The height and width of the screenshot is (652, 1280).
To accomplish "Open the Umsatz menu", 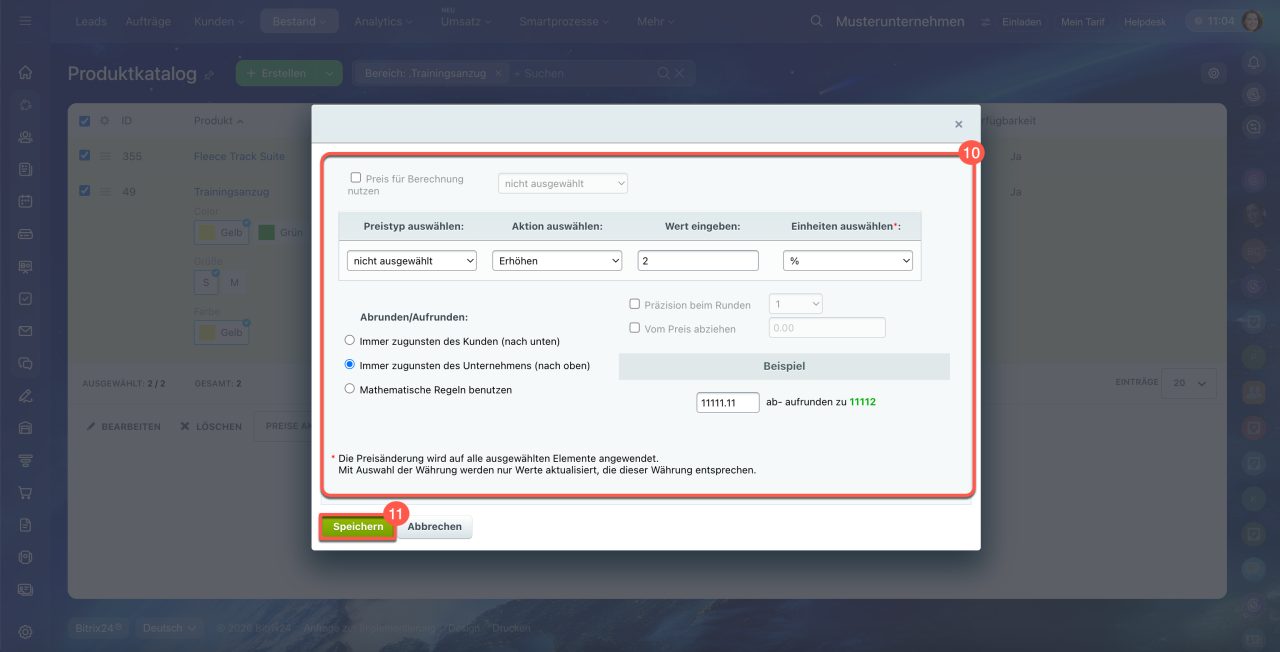I will [x=467, y=21].
